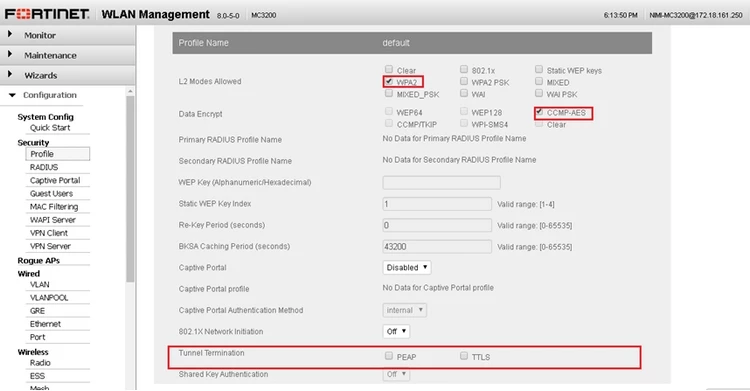
Task: Enable Static WEP keys mode
Action: [x=539, y=69]
